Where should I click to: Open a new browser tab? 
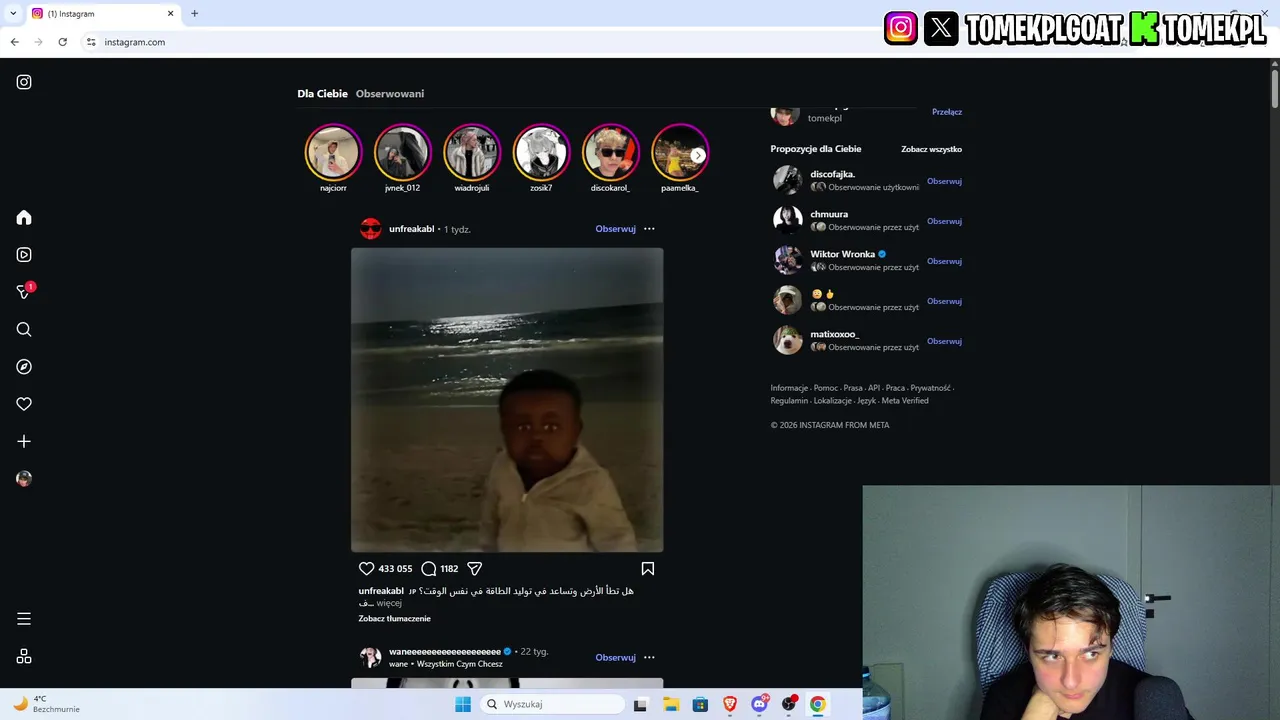[x=194, y=13]
